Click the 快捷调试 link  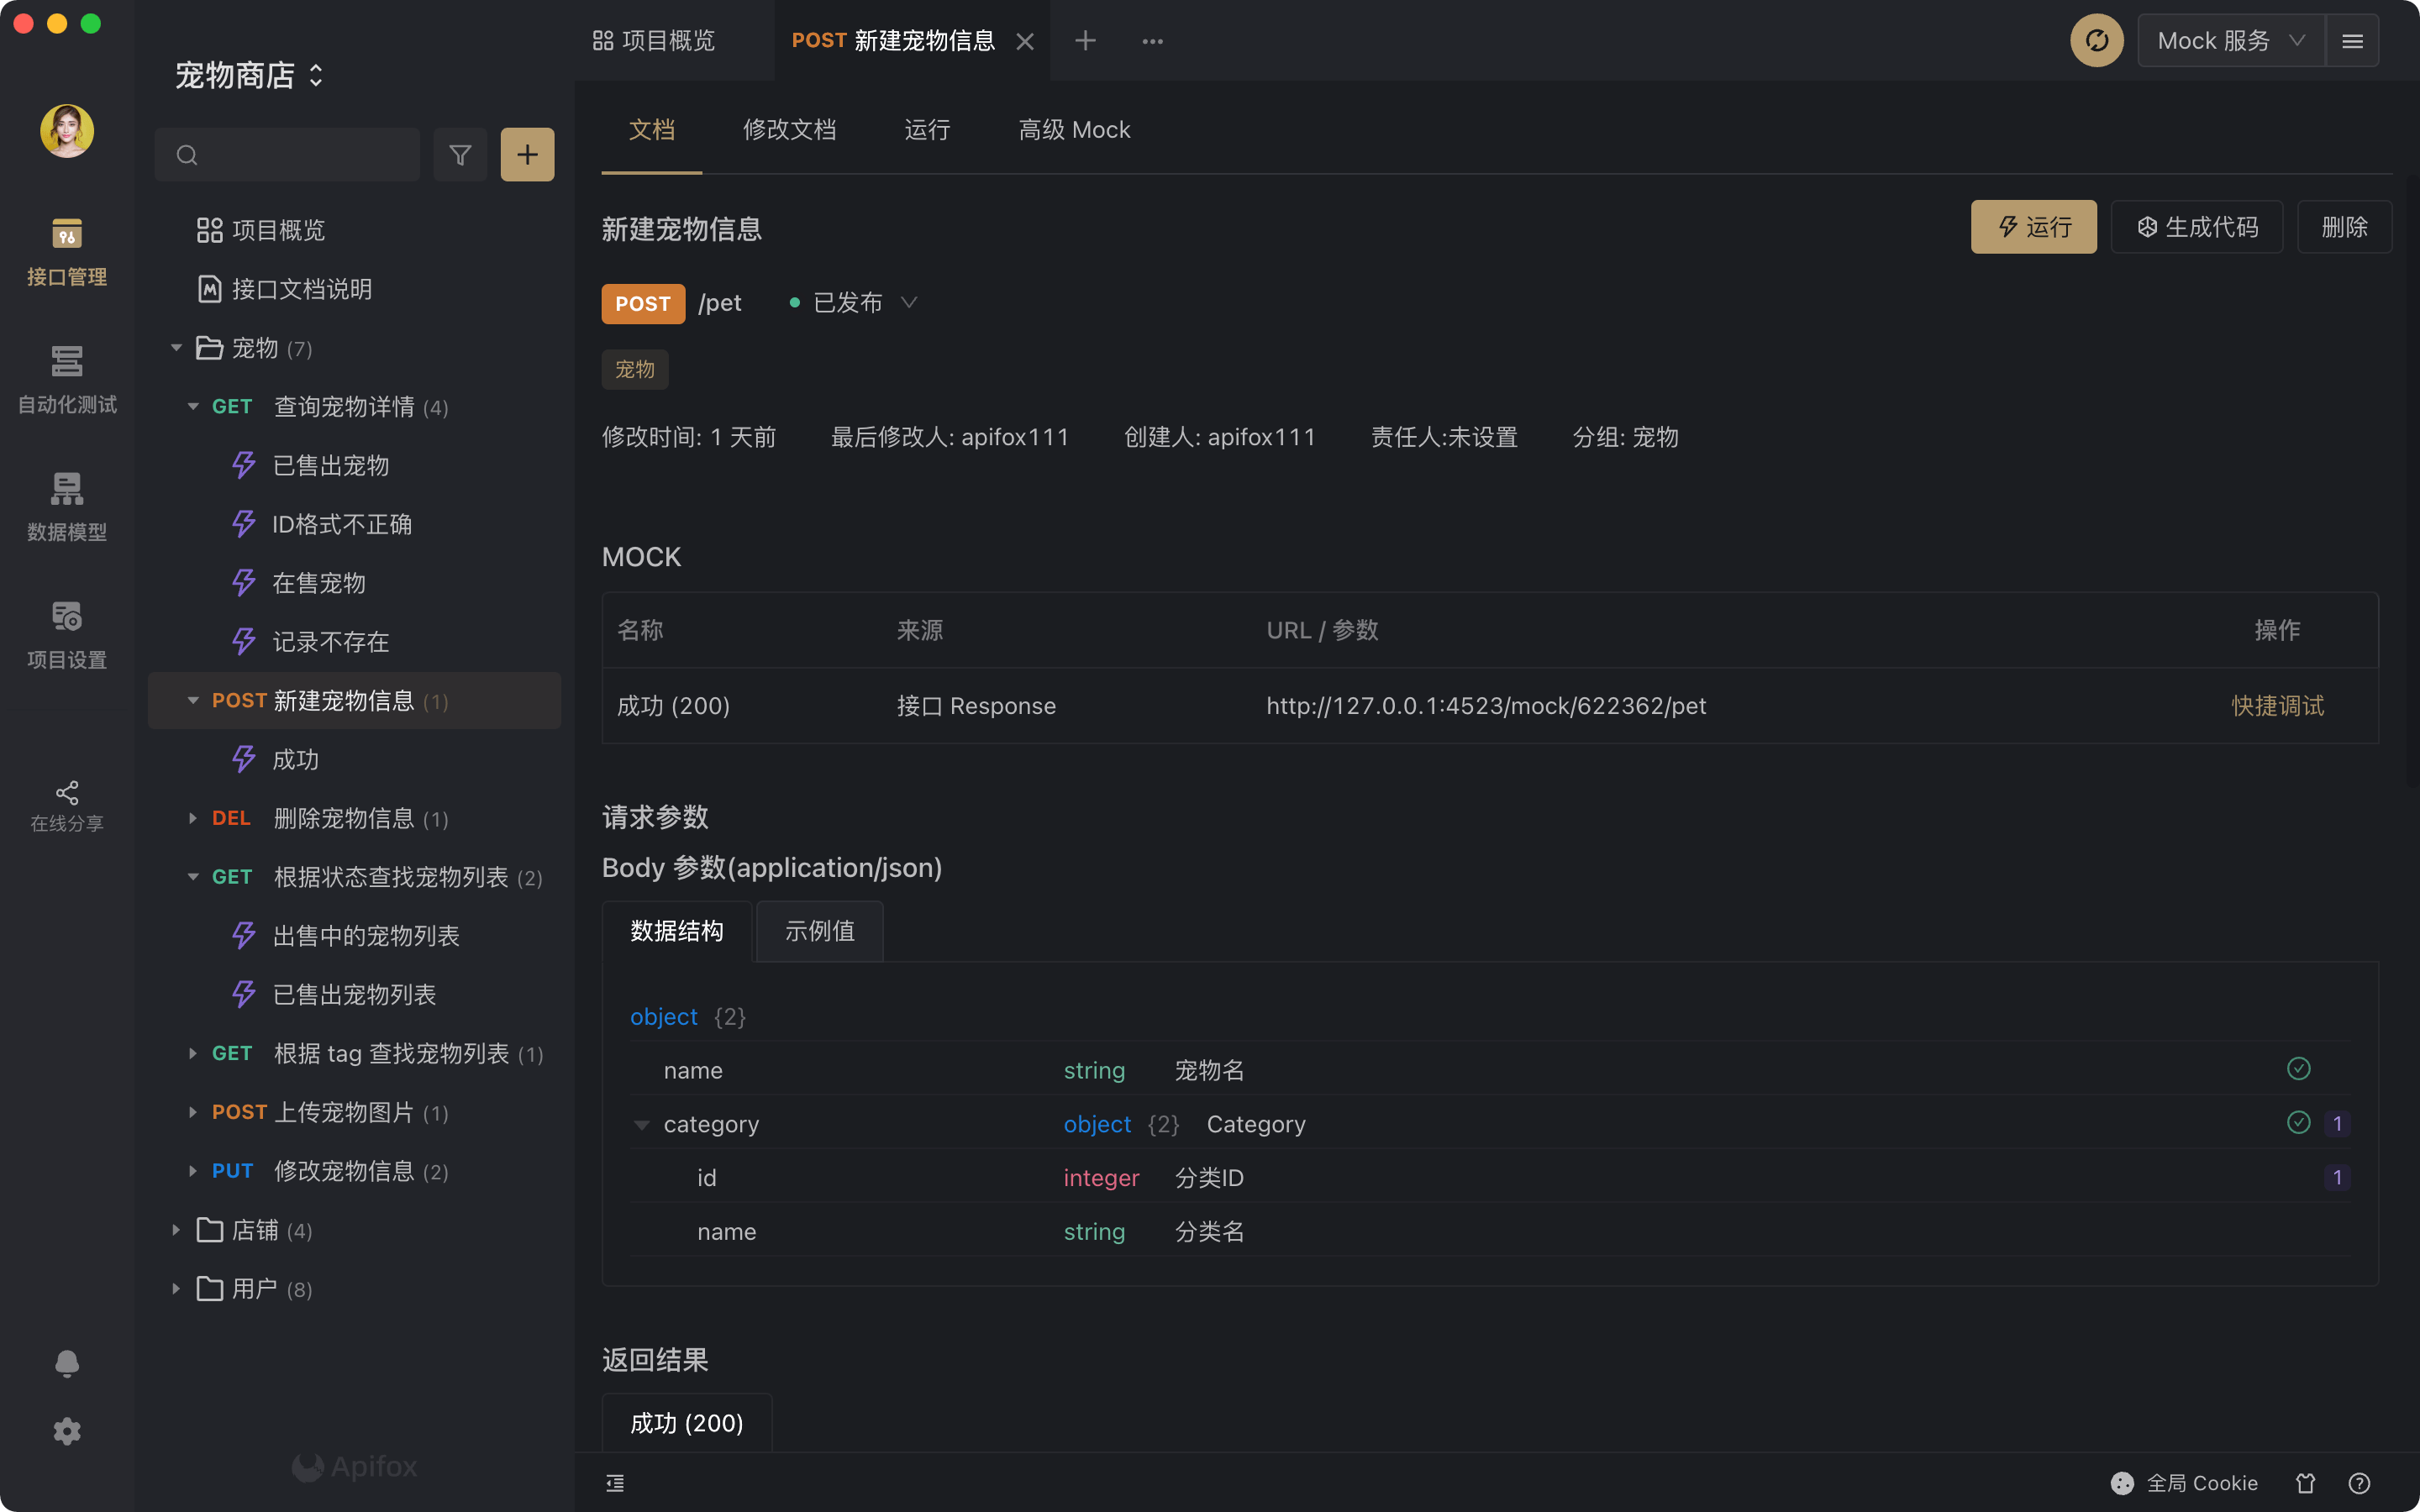coord(2277,706)
